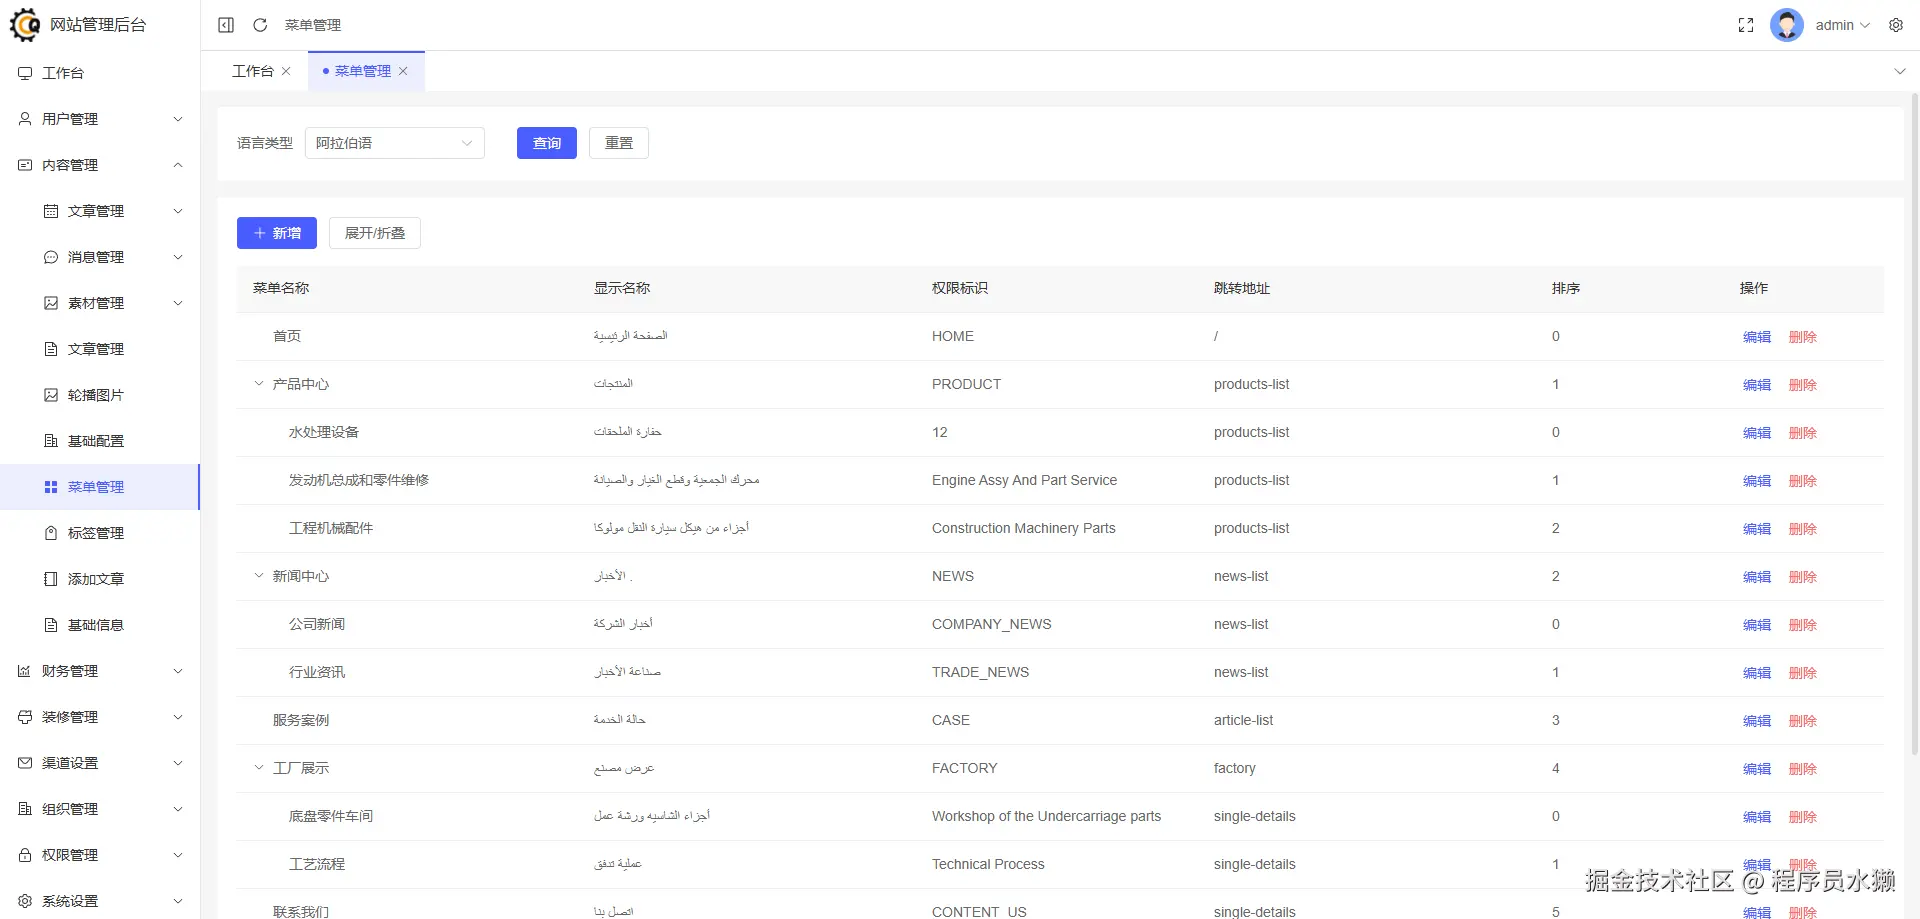Click the 新增 add button
This screenshot has height=919, width=1920.
(x=276, y=233)
